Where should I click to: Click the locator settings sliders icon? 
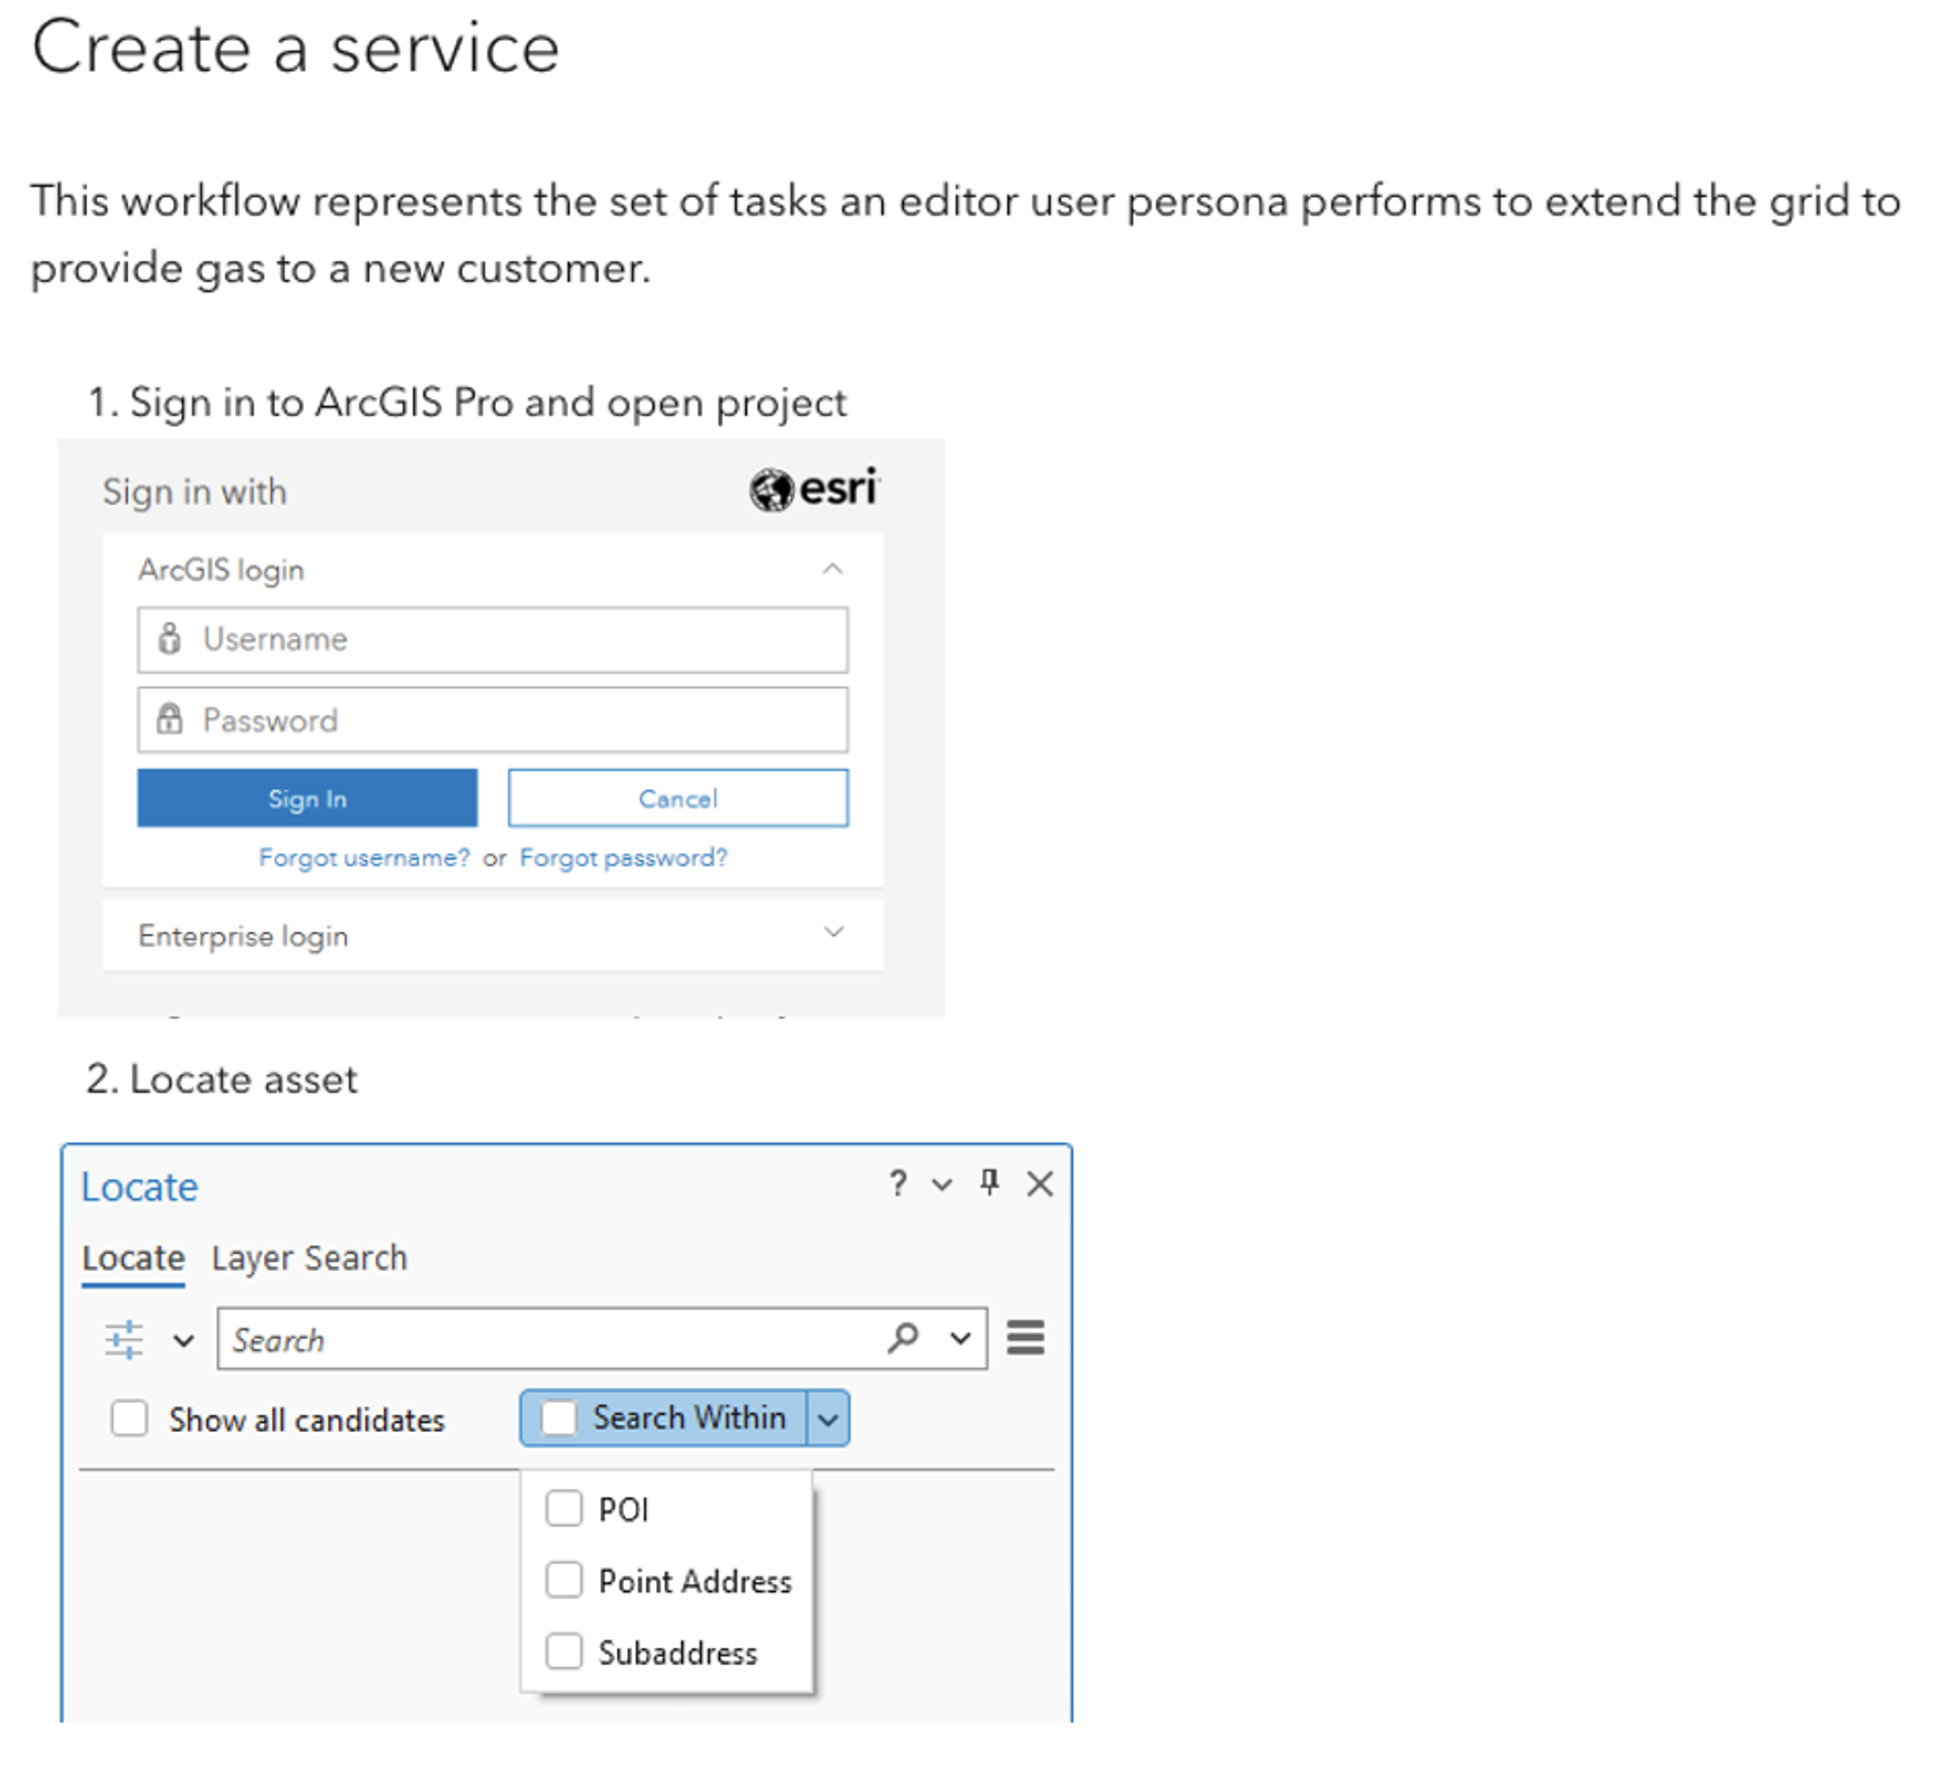click(125, 1339)
